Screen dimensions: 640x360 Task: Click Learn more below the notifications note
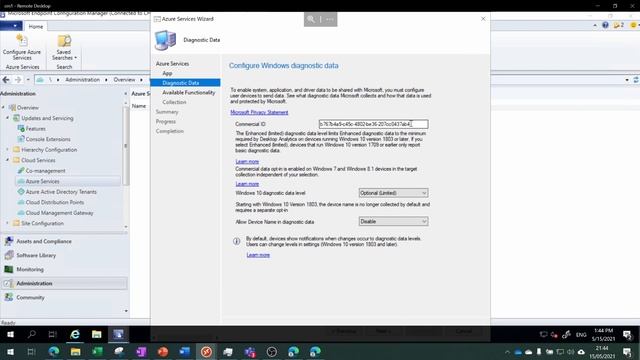(258, 255)
